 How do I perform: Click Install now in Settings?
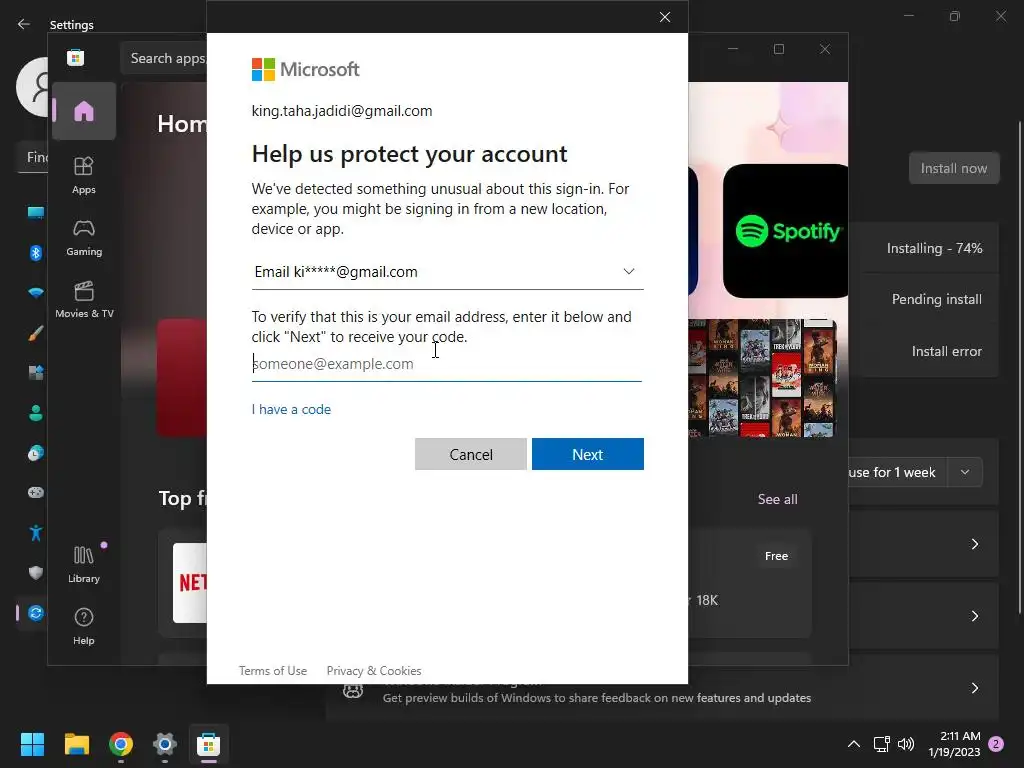pyautogui.click(x=953, y=168)
